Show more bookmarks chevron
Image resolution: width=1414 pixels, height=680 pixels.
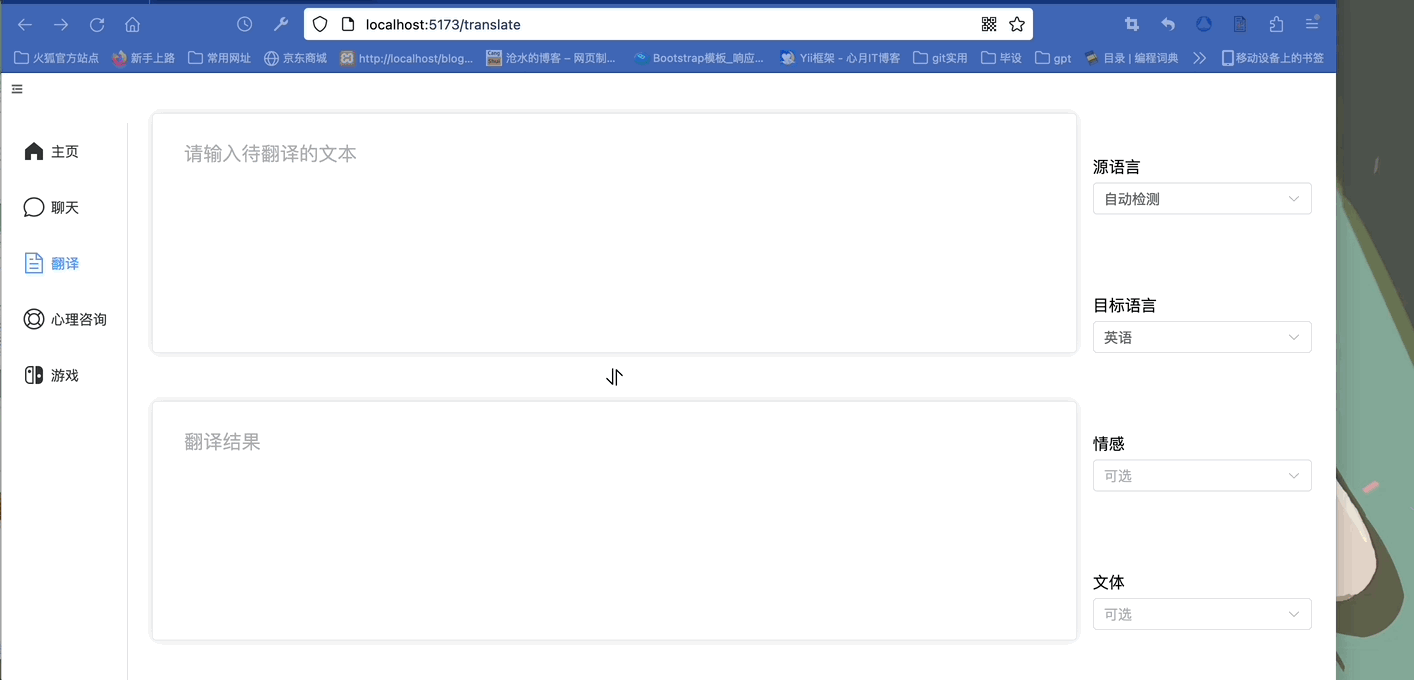(x=1200, y=58)
